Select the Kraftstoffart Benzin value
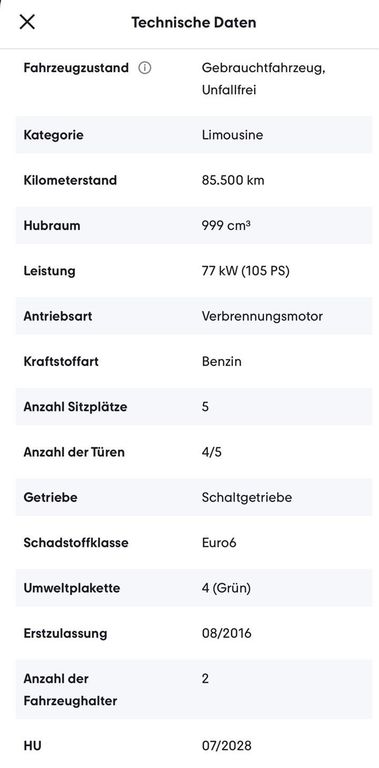Screen dimensions: 379x768 point(221,361)
